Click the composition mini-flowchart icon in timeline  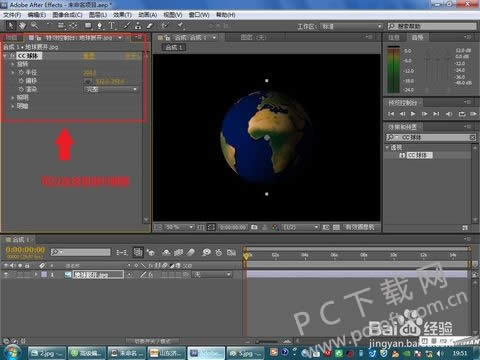click(122, 253)
